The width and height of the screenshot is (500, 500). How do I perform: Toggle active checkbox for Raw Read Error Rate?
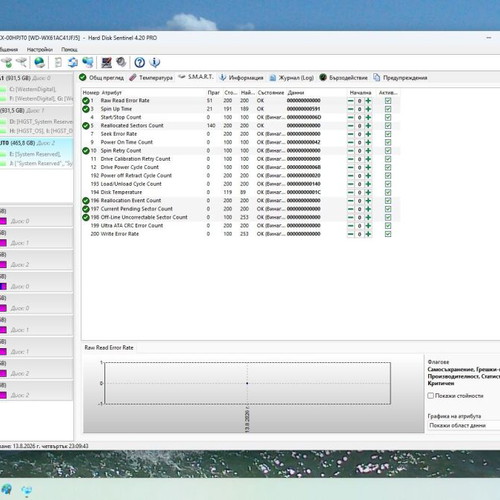388,101
